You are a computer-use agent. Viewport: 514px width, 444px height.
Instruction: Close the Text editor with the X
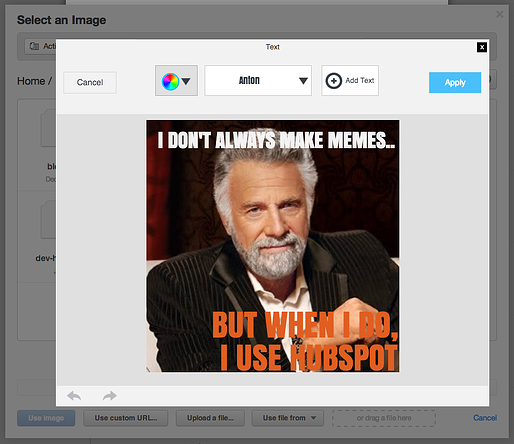tap(482, 47)
